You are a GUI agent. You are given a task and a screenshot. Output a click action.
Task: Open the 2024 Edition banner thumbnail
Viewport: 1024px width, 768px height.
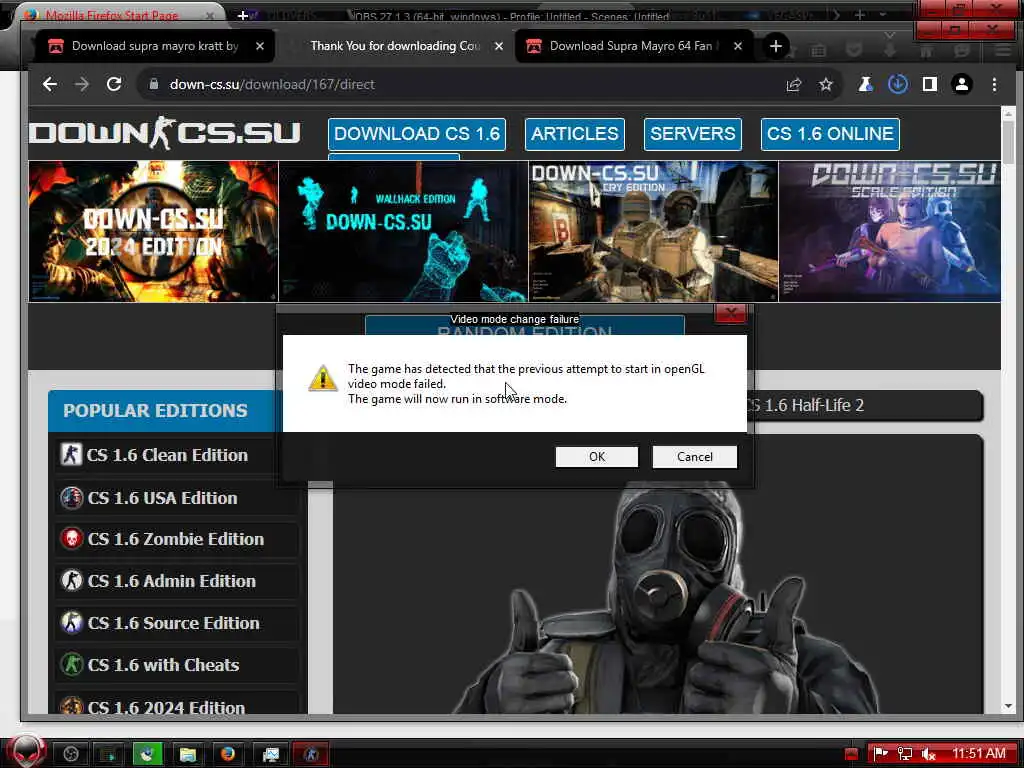coord(153,231)
